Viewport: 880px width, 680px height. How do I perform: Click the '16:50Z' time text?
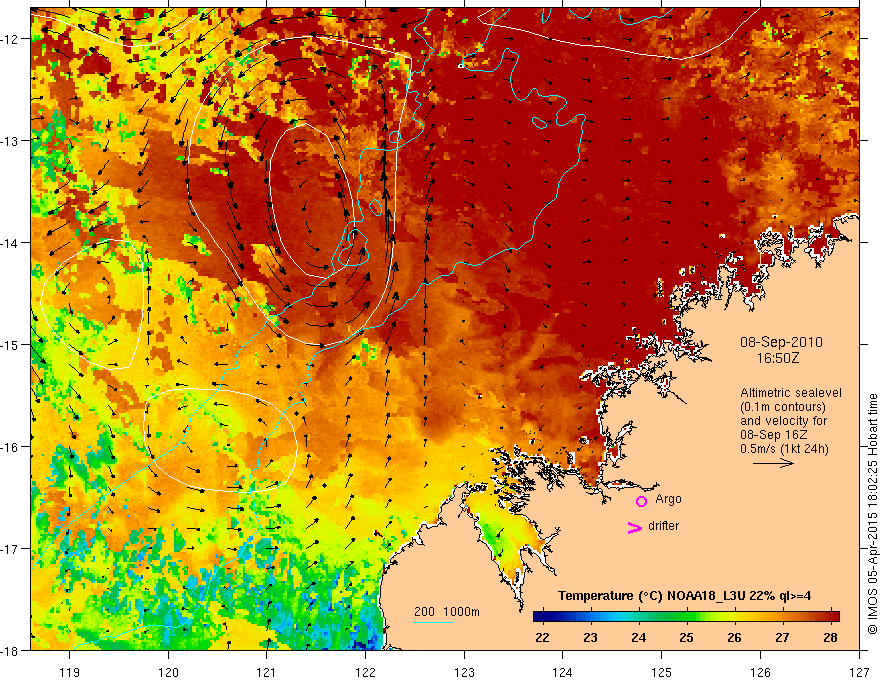coord(778,357)
